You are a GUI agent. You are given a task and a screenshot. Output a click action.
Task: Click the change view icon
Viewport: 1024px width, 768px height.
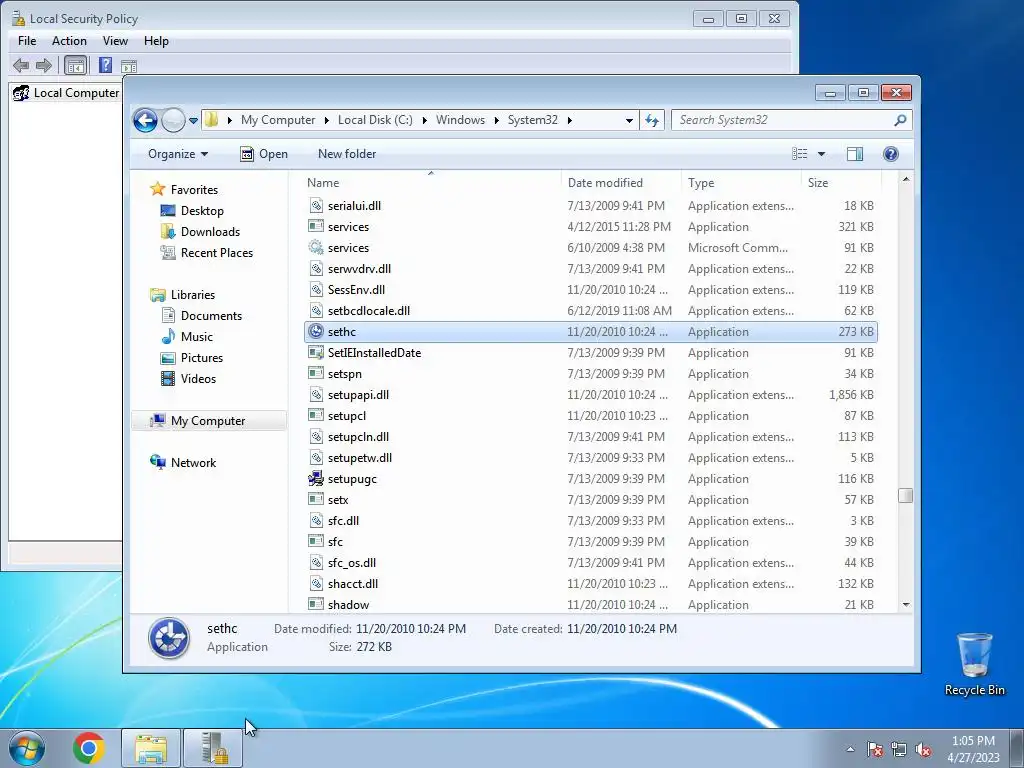[x=800, y=154]
